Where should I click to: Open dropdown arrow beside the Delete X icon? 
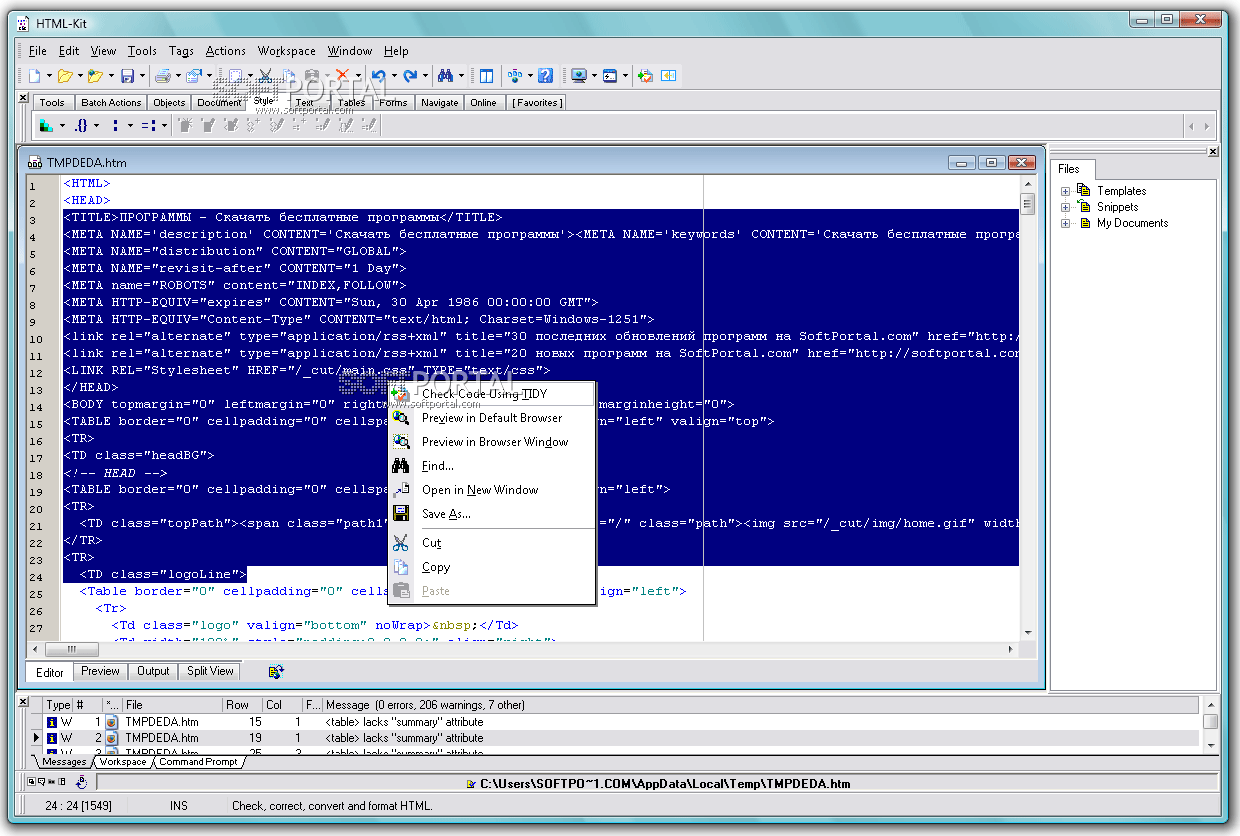tap(357, 76)
